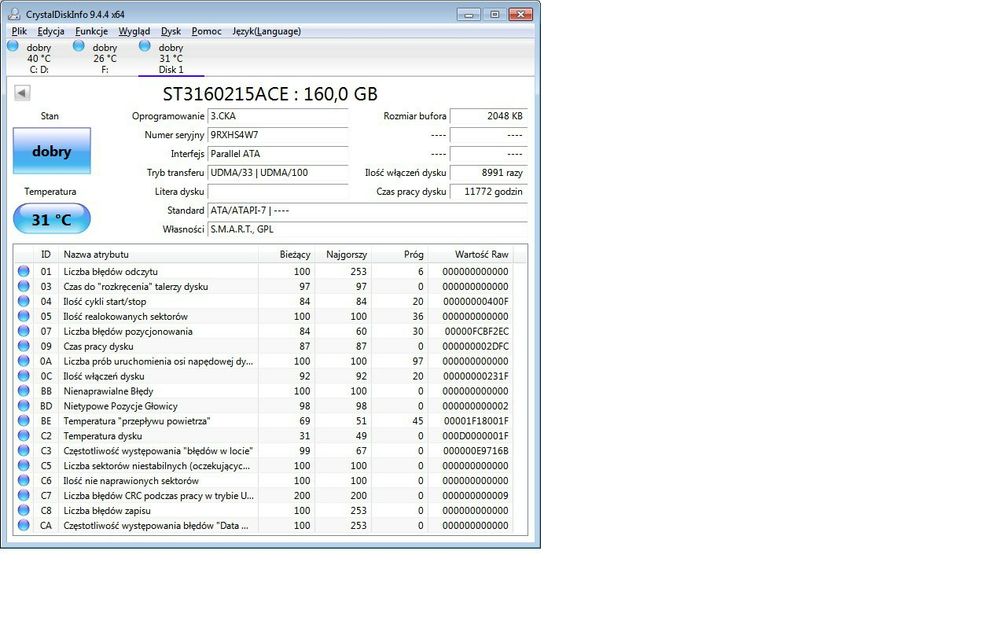This screenshot has height=638, width=1000.
Task: Click the Rozmiar bufora value 2048 KB
Action: [x=489, y=116]
